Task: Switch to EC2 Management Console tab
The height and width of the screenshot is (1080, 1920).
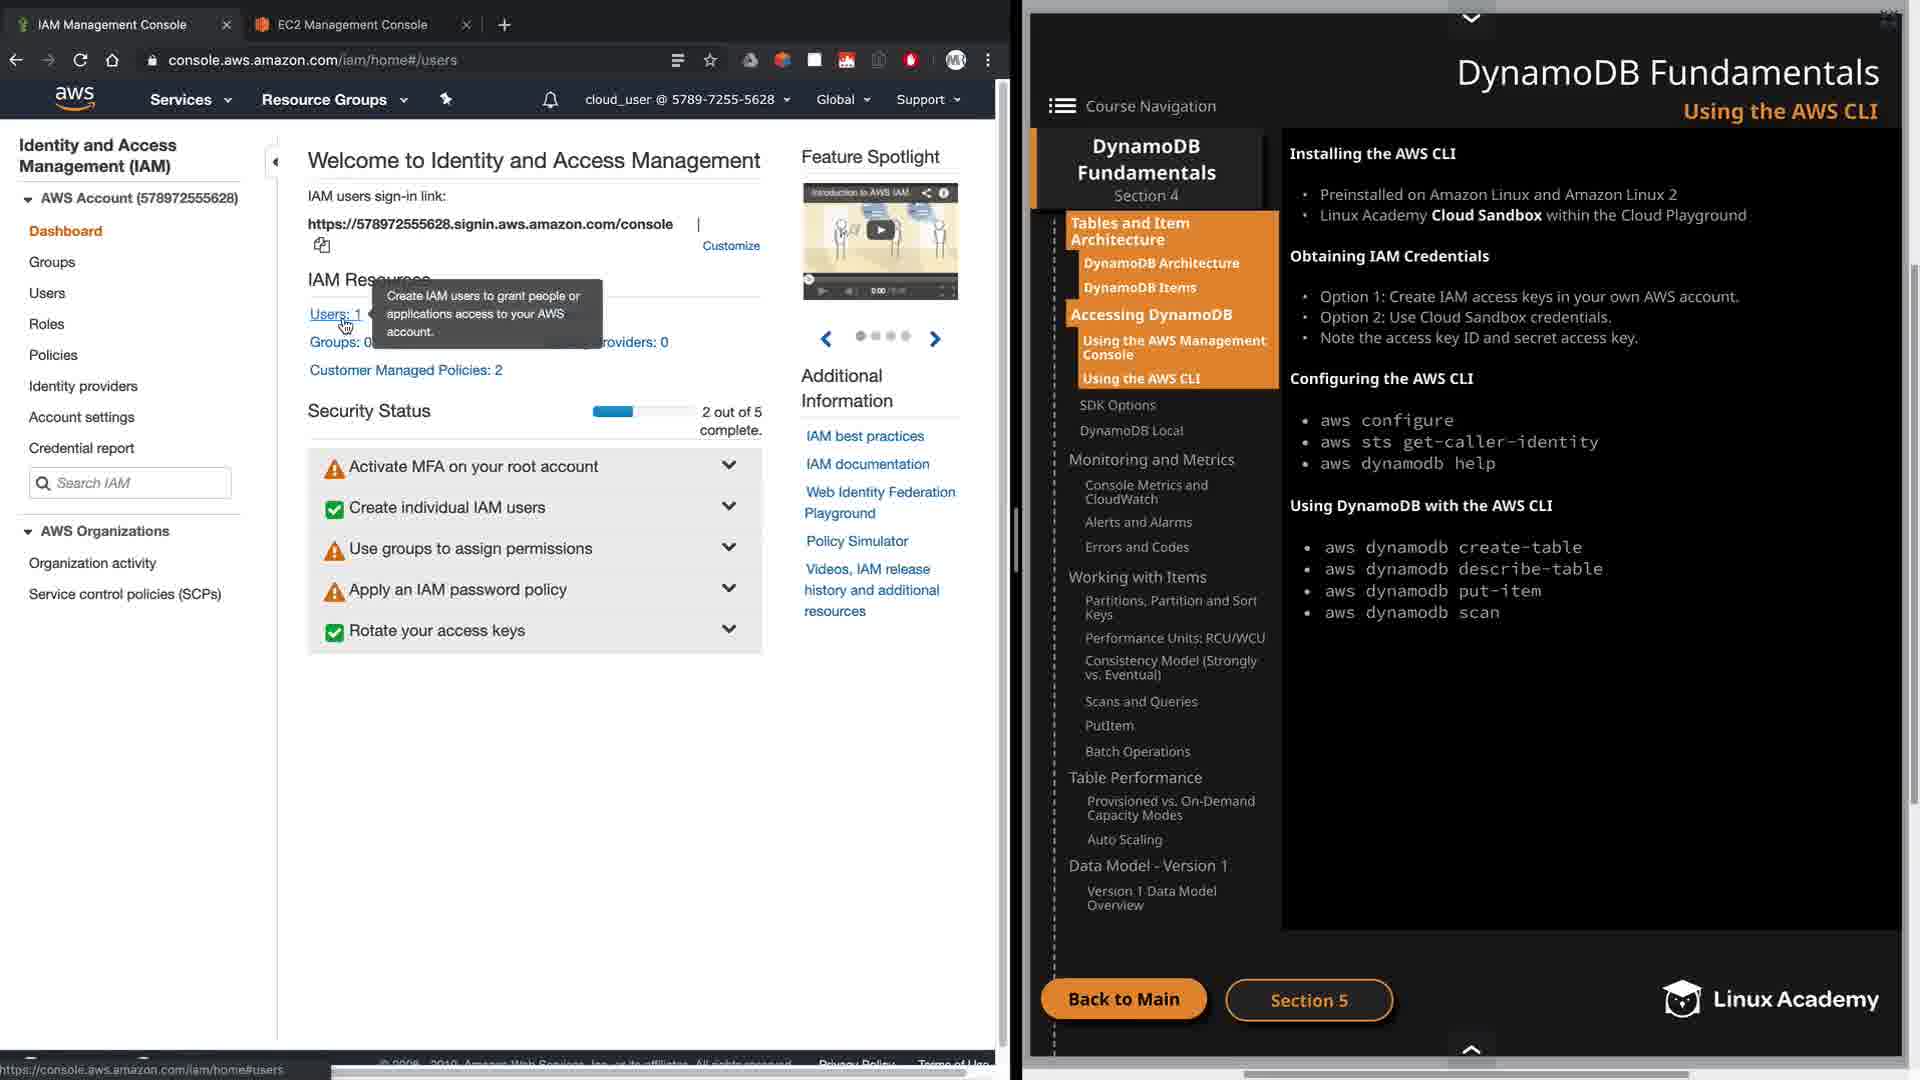Action: (x=352, y=25)
